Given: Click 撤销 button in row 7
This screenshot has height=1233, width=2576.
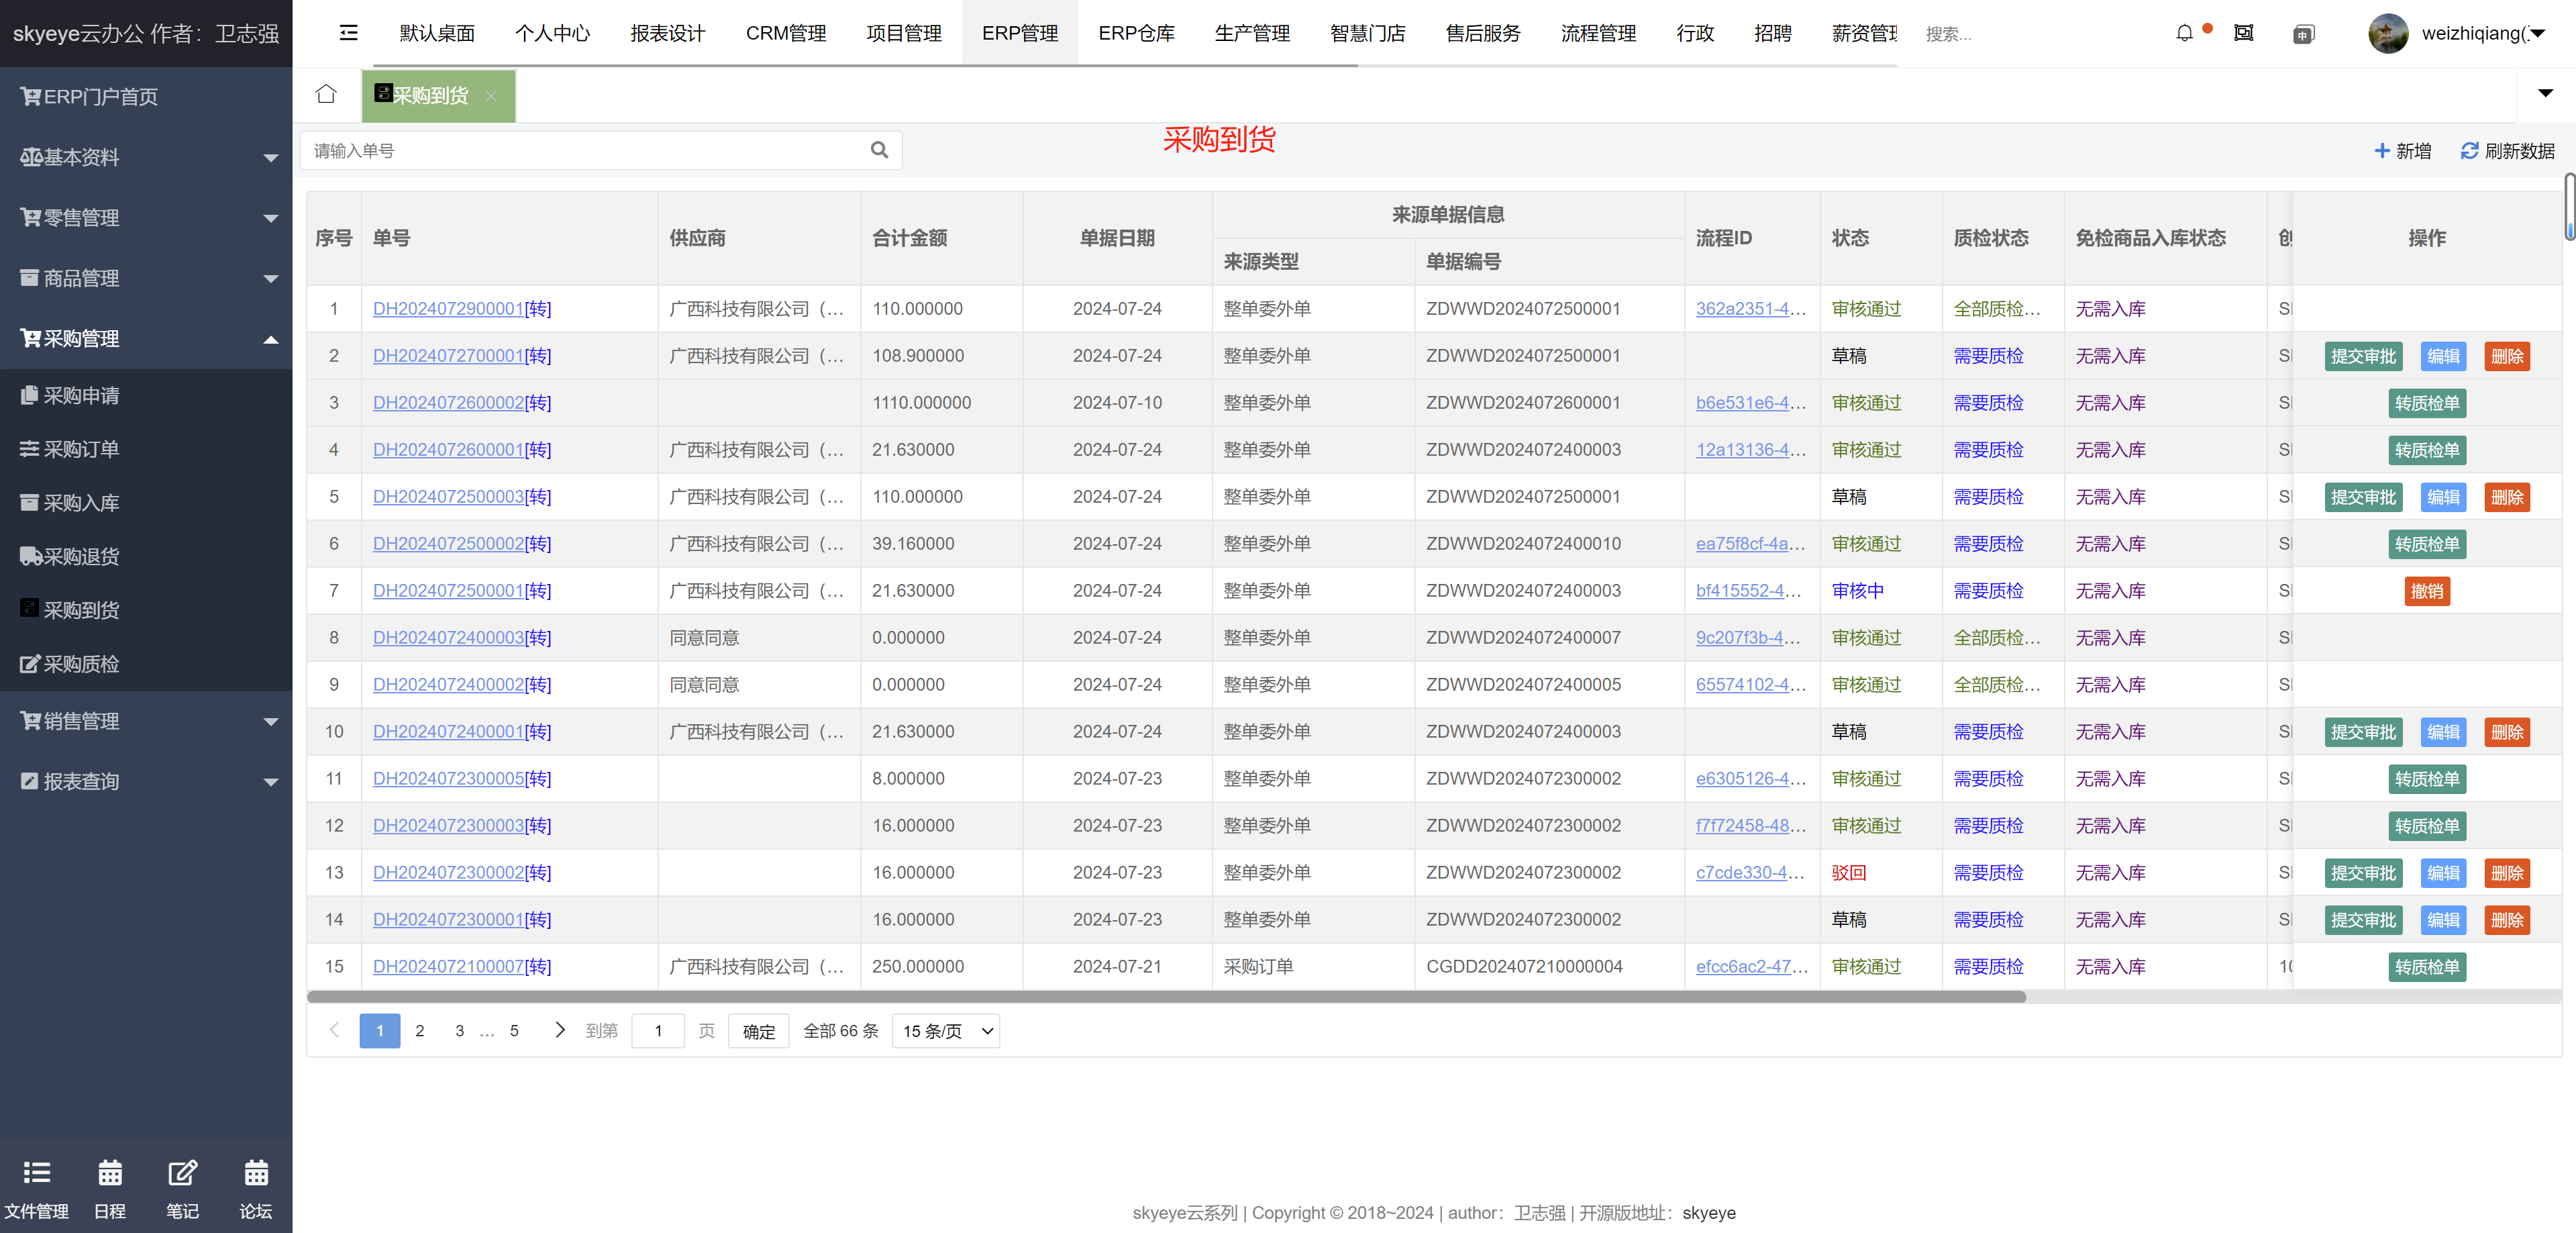Looking at the screenshot, I should tap(2426, 590).
